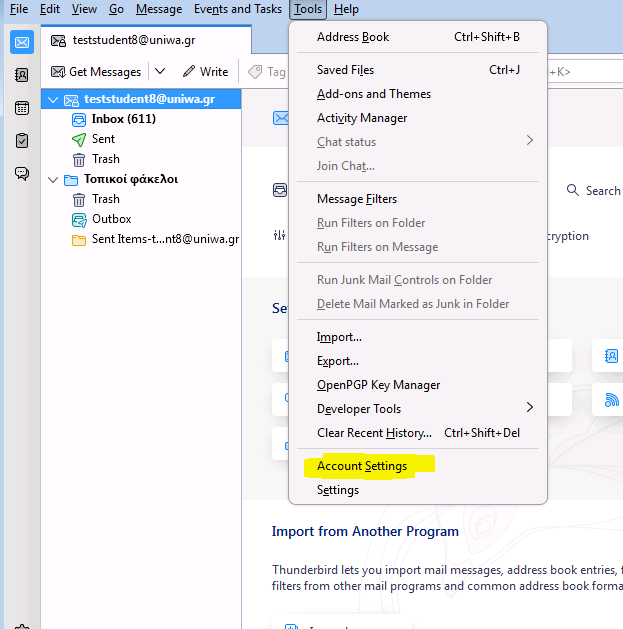Open Activity Manager
This screenshot has height=629, width=623.
[418, 118]
